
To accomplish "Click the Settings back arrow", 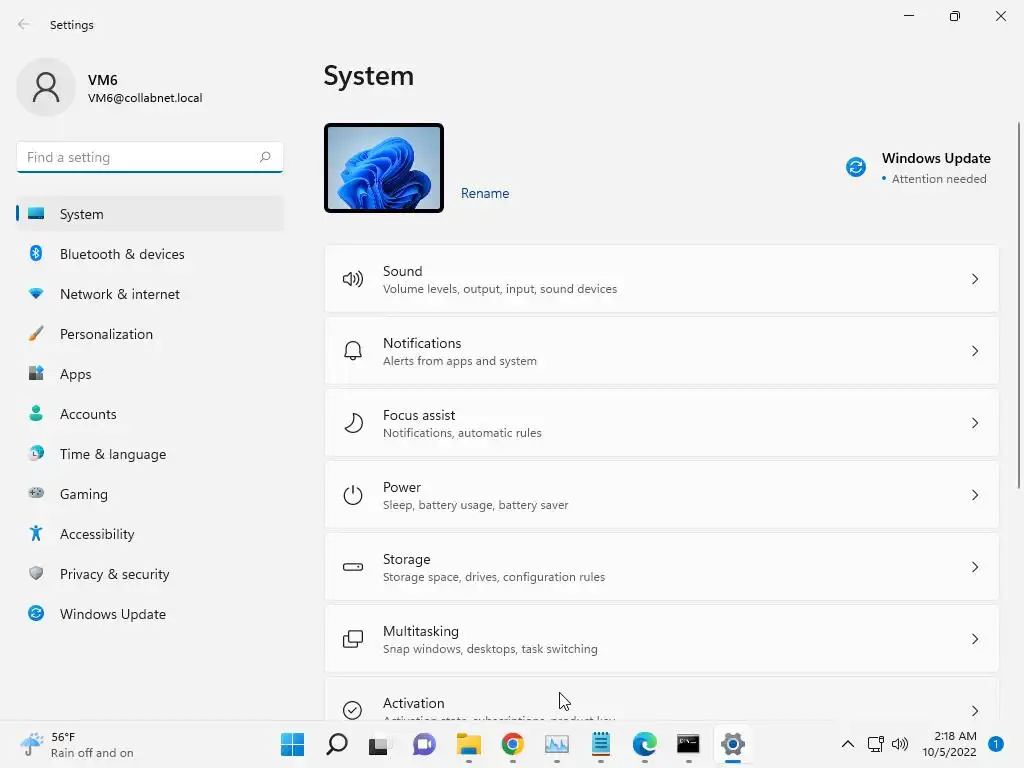I will click(24, 24).
